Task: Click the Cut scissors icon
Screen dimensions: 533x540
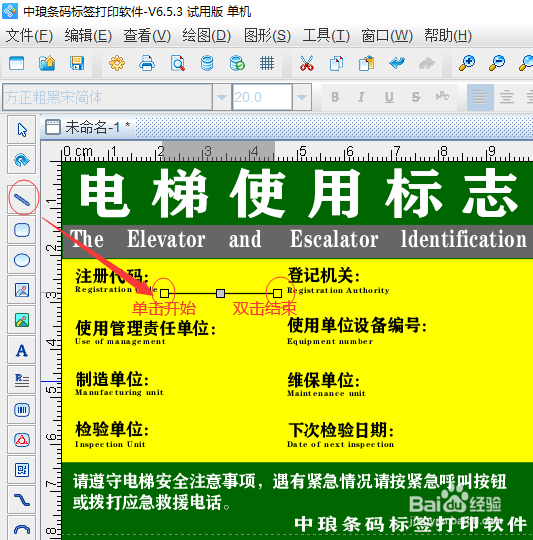Action: (306, 63)
